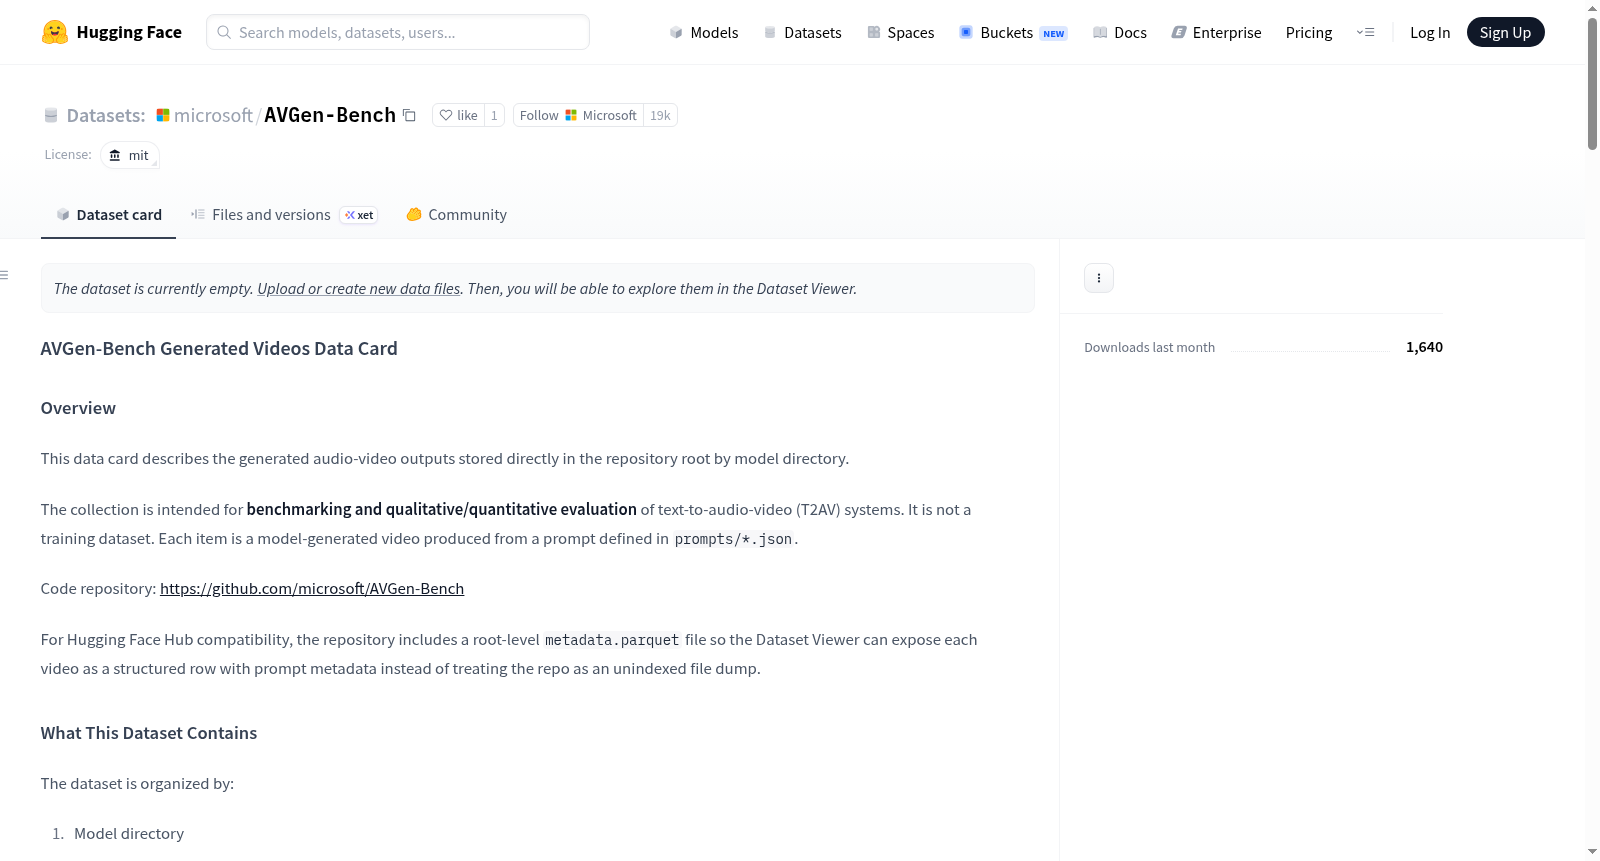This screenshot has width=1600, height=861.
Task: Open the mit license tag
Action: click(130, 155)
